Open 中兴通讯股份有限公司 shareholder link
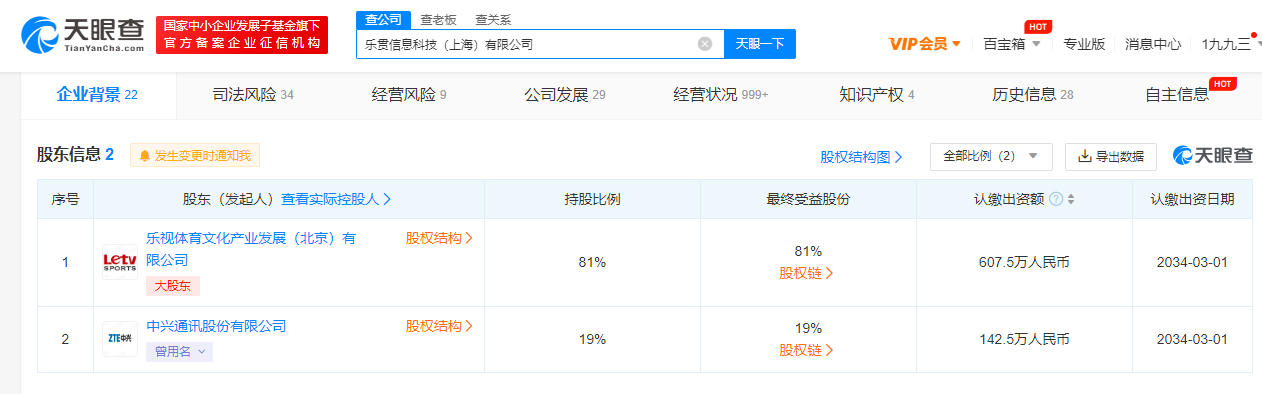The height and width of the screenshot is (394, 1262). [x=216, y=326]
